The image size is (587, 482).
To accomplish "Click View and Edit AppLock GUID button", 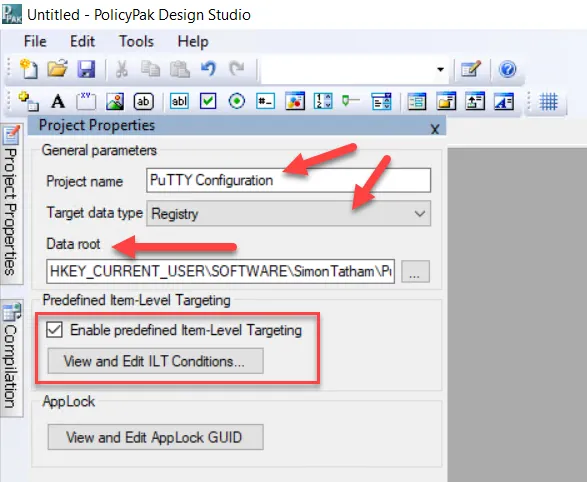I will click(x=155, y=437).
